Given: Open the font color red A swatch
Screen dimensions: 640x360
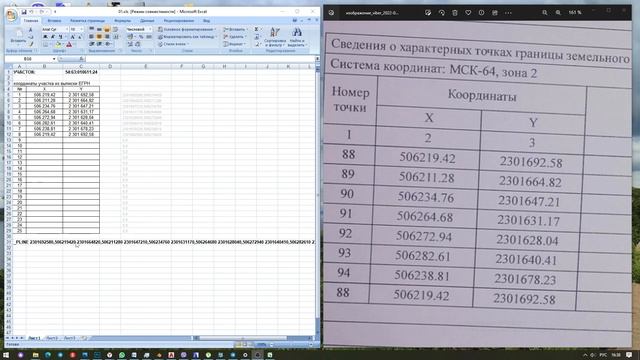Looking at the screenshot, I should (x=69, y=44).
